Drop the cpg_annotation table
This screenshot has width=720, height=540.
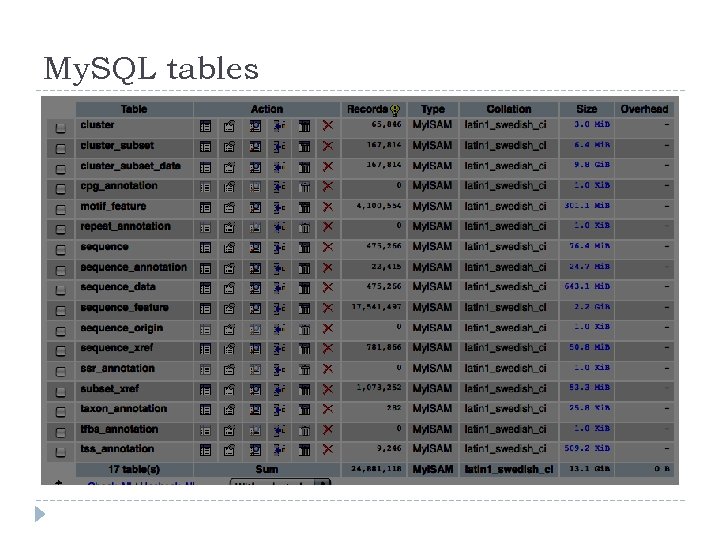click(x=328, y=186)
